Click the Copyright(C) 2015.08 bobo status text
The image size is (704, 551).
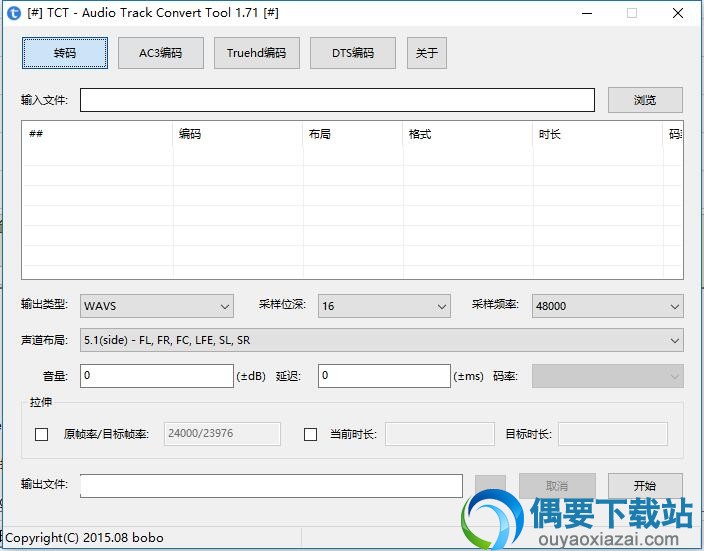point(84,538)
